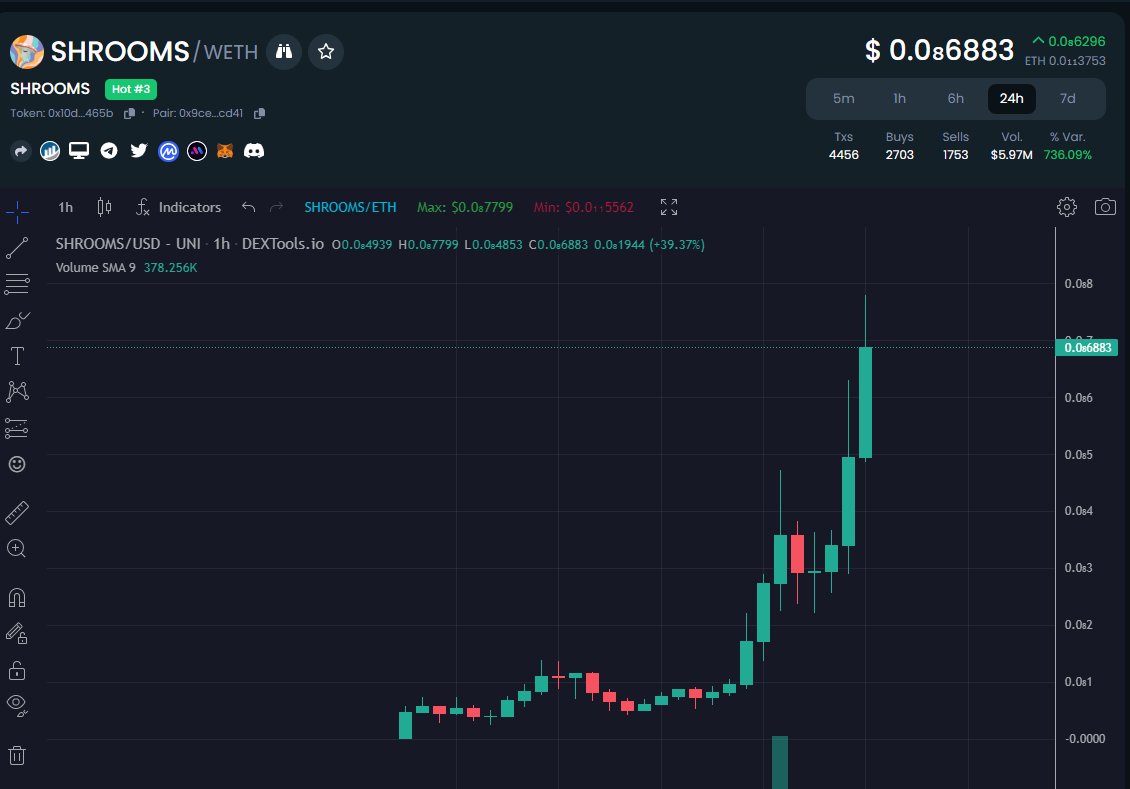Select the forecast position tool
Viewport: 1130px width, 789px height.
[17, 428]
